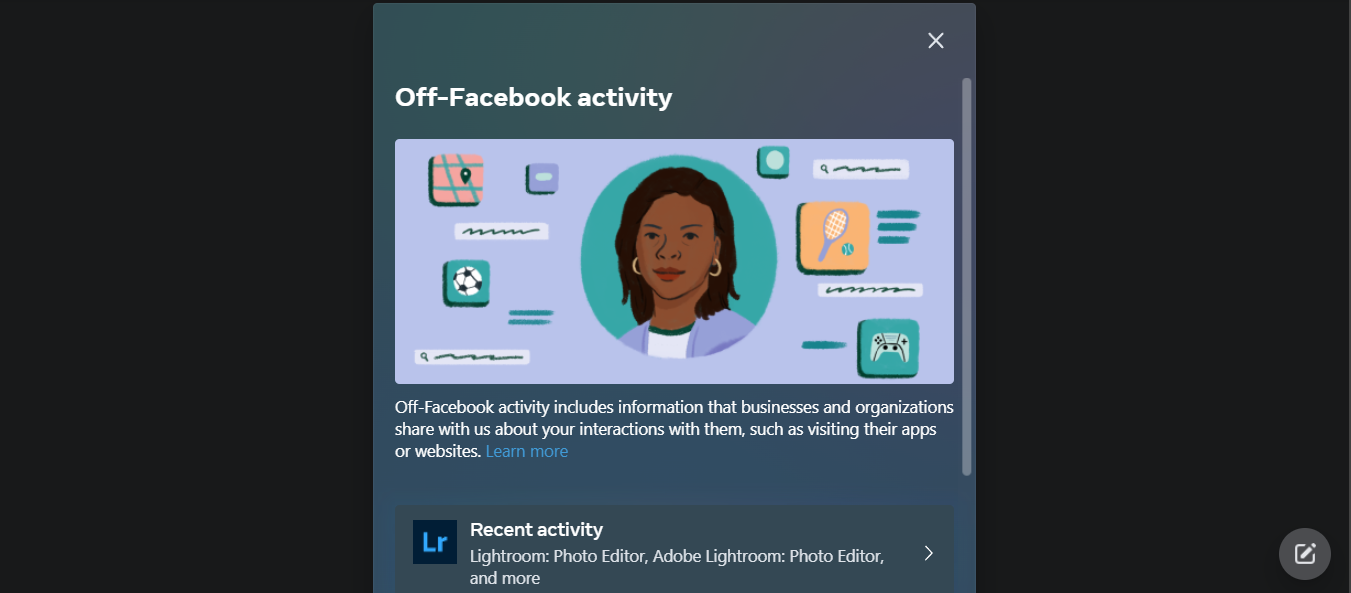Screen dimensions: 1351x593
Task: Click the Lightroom Lr app icon
Action: pyautogui.click(x=435, y=542)
